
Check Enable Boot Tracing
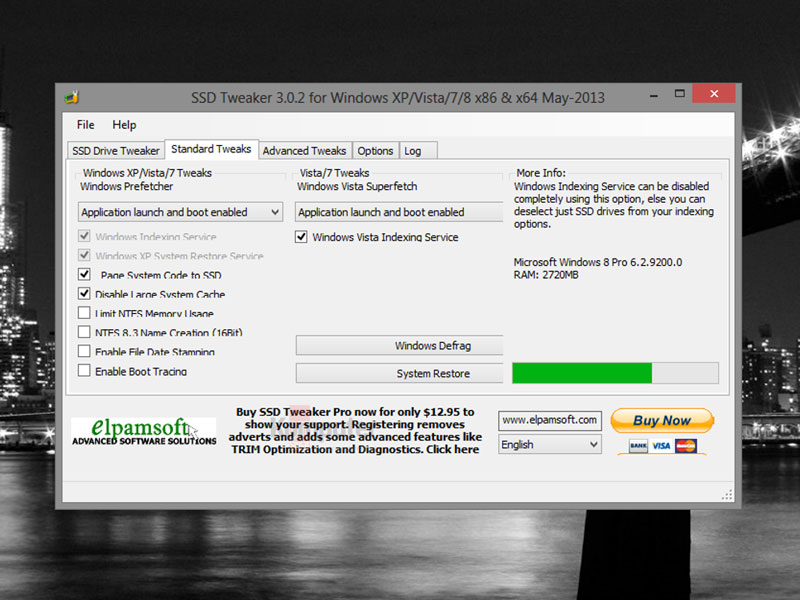click(x=84, y=370)
